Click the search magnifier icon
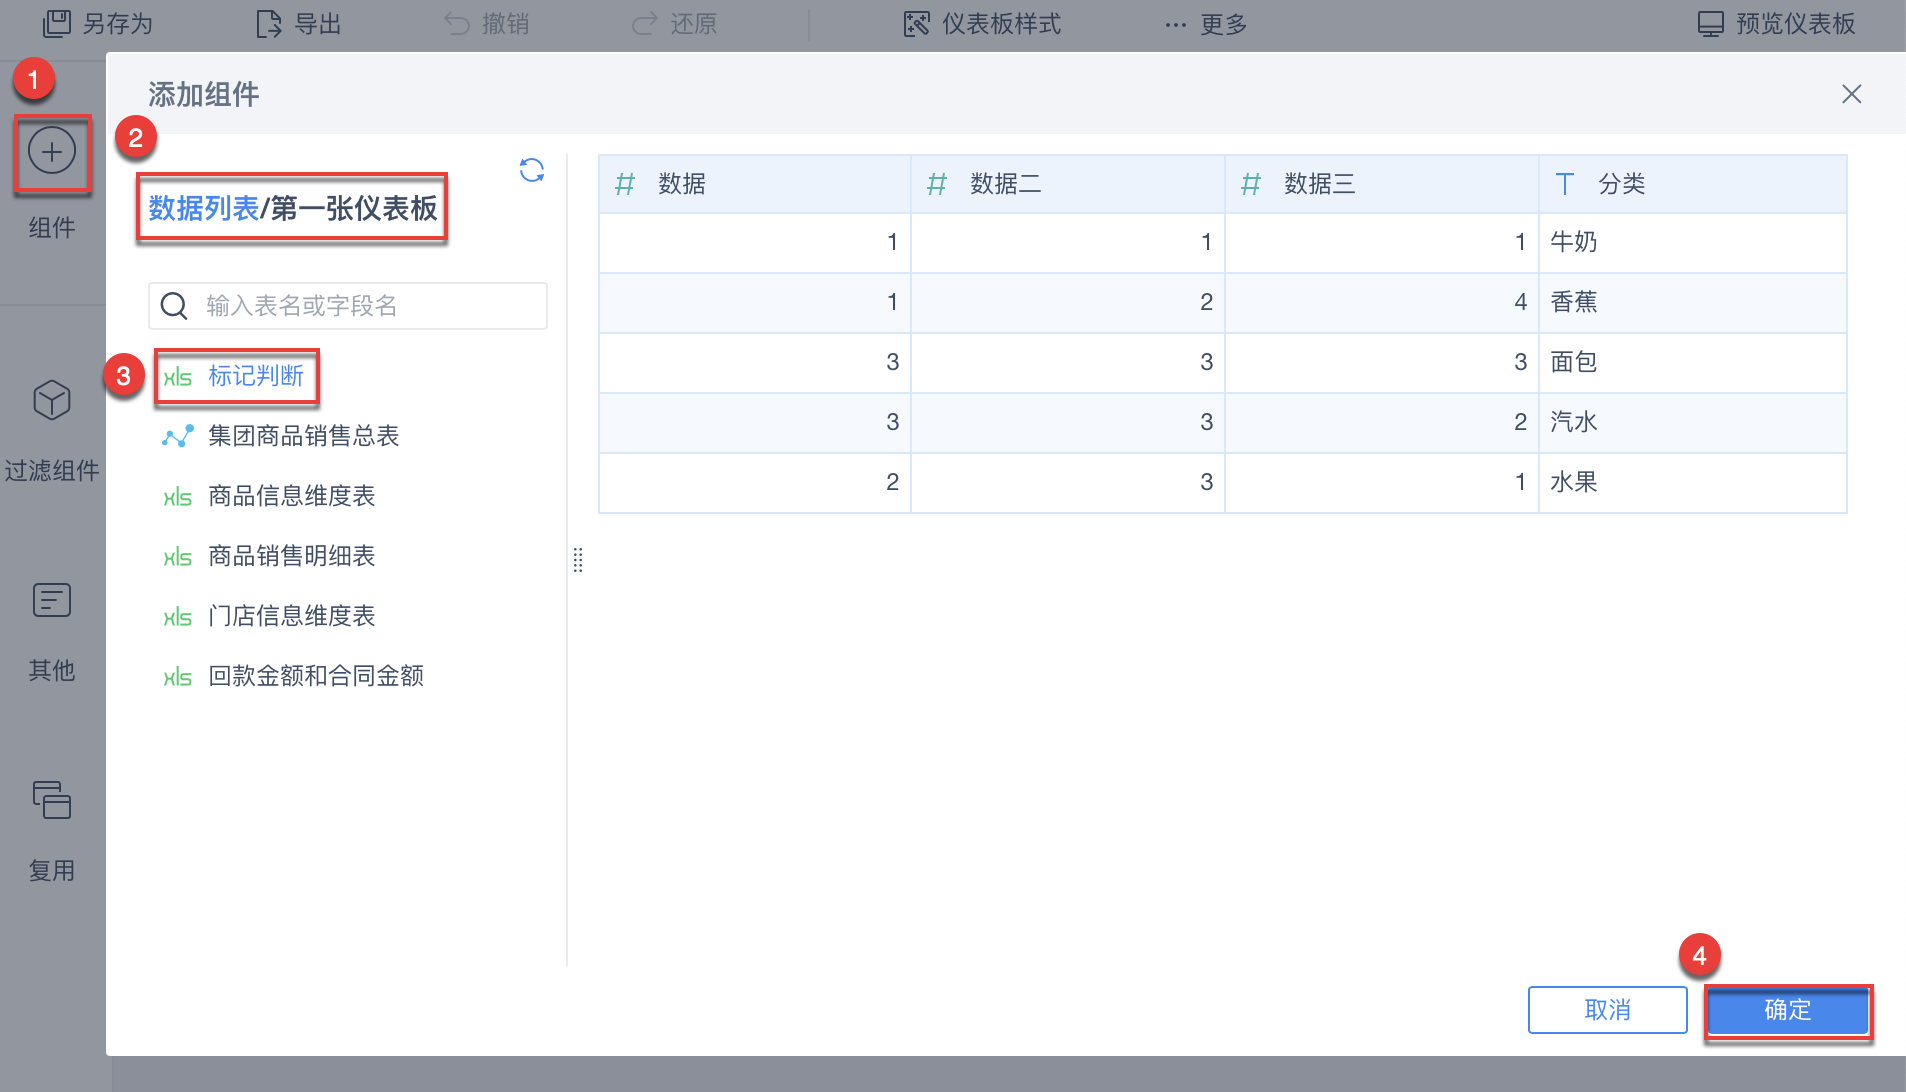 (174, 306)
